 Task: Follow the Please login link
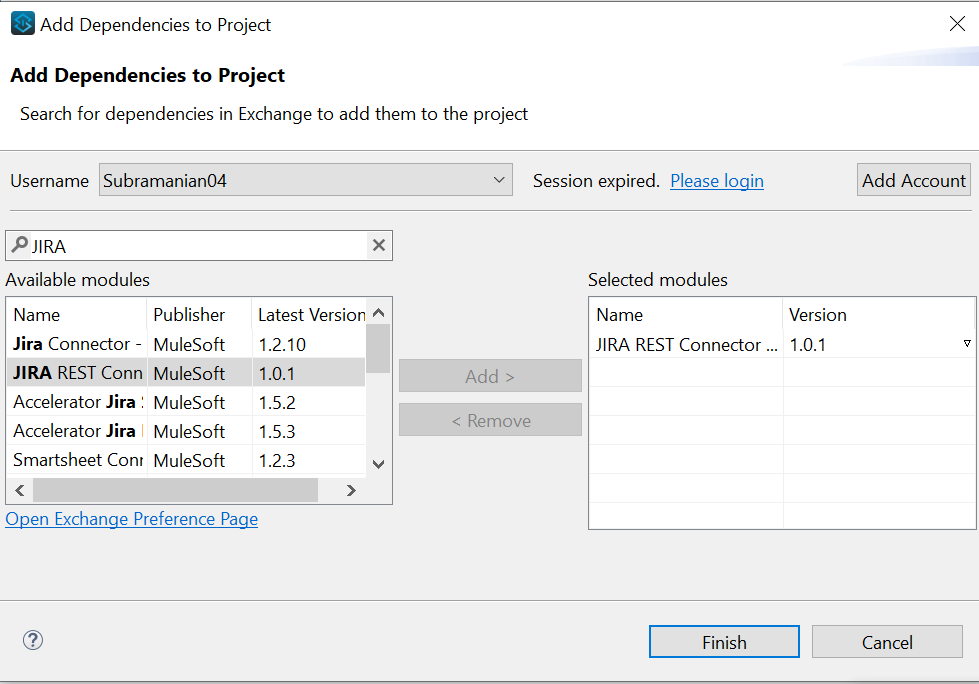coord(716,181)
